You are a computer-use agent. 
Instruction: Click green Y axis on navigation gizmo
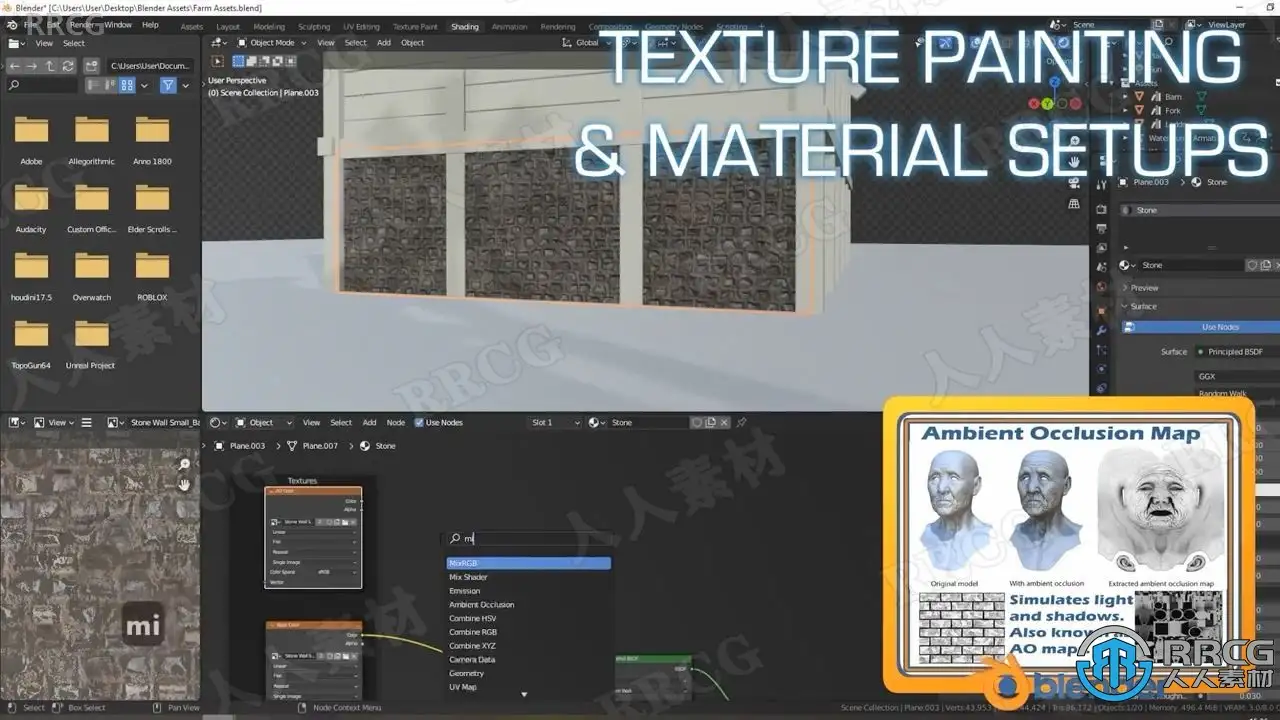[x=1047, y=103]
